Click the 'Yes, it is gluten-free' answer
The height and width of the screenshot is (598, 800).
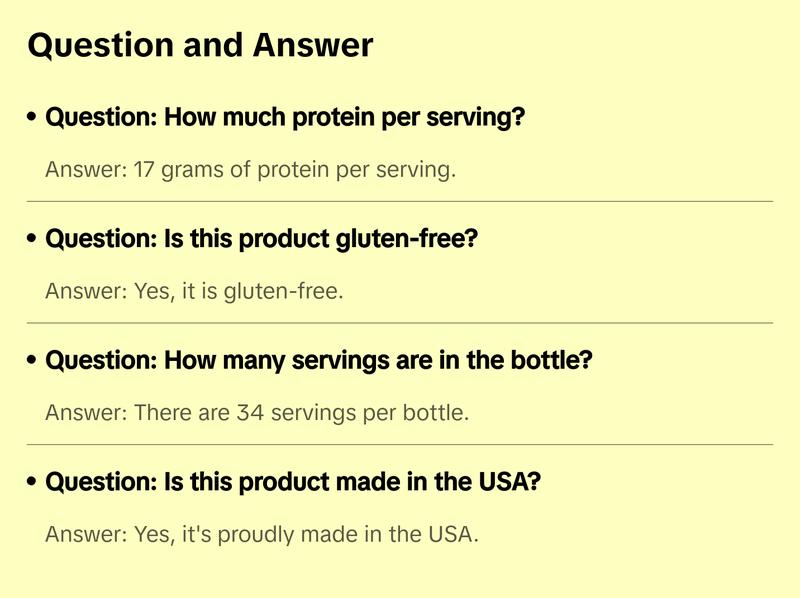tap(194, 292)
